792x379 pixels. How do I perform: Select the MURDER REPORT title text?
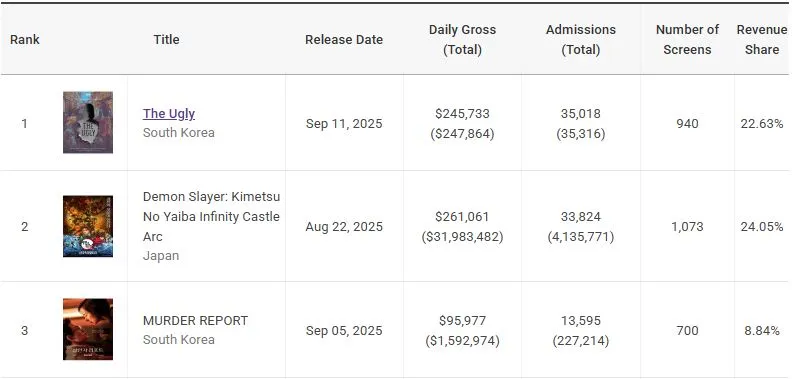click(195, 321)
